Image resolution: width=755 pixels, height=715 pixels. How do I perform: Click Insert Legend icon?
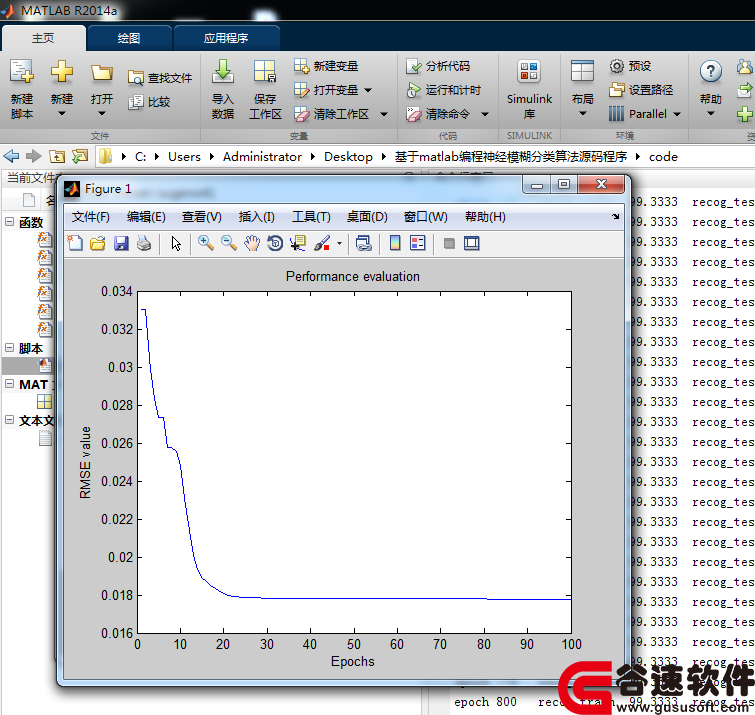[x=417, y=243]
